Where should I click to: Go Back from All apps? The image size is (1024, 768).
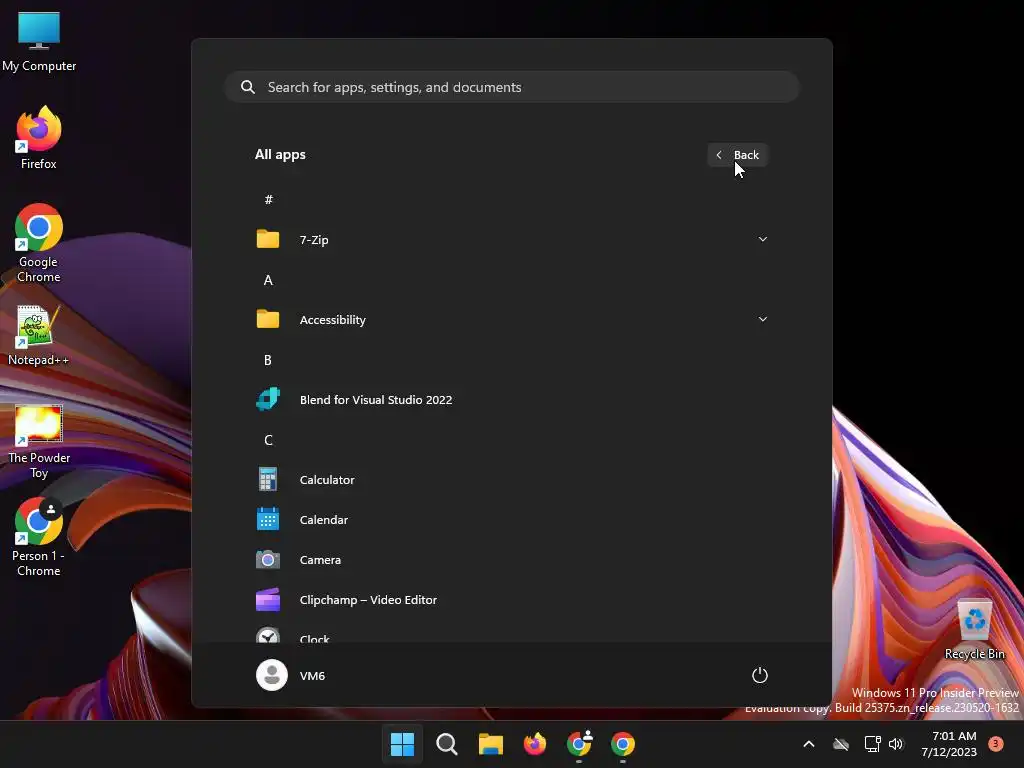click(x=738, y=155)
